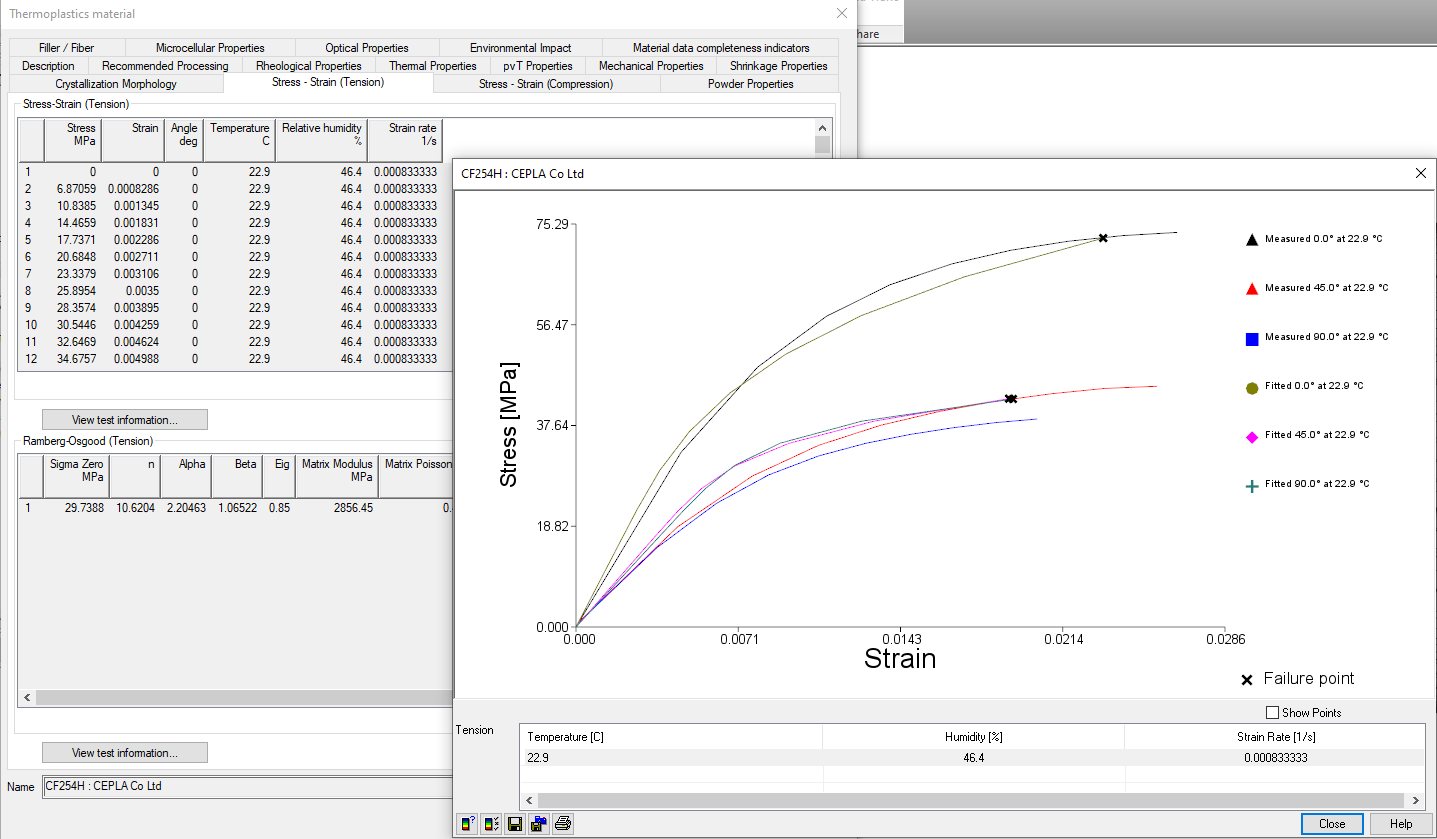Click the Name field containing CF254H
The width and height of the screenshot is (1437, 839).
click(x=246, y=787)
